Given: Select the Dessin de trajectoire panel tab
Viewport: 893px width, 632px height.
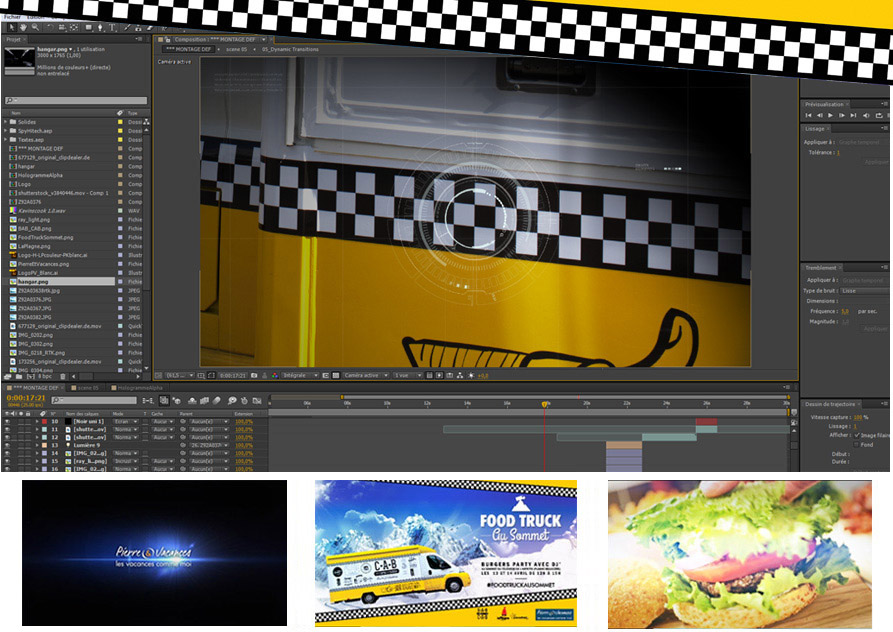Looking at the screenshot, I should coord(830,404).
